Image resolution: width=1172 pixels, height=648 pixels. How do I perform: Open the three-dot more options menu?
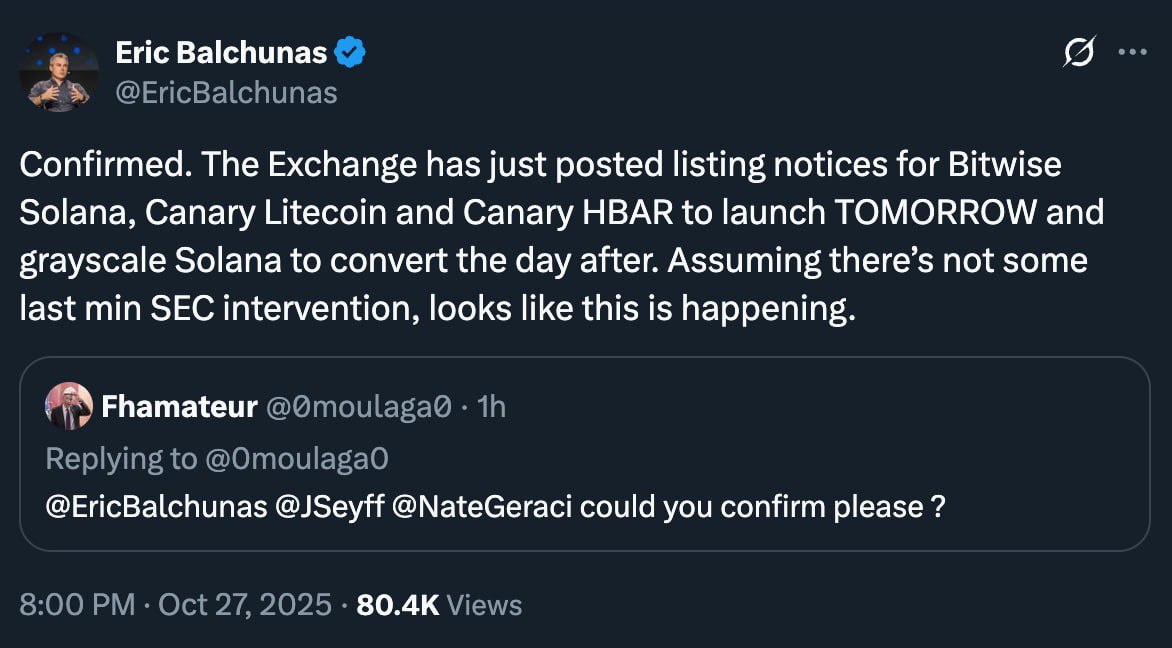(x=1132, y=52)
